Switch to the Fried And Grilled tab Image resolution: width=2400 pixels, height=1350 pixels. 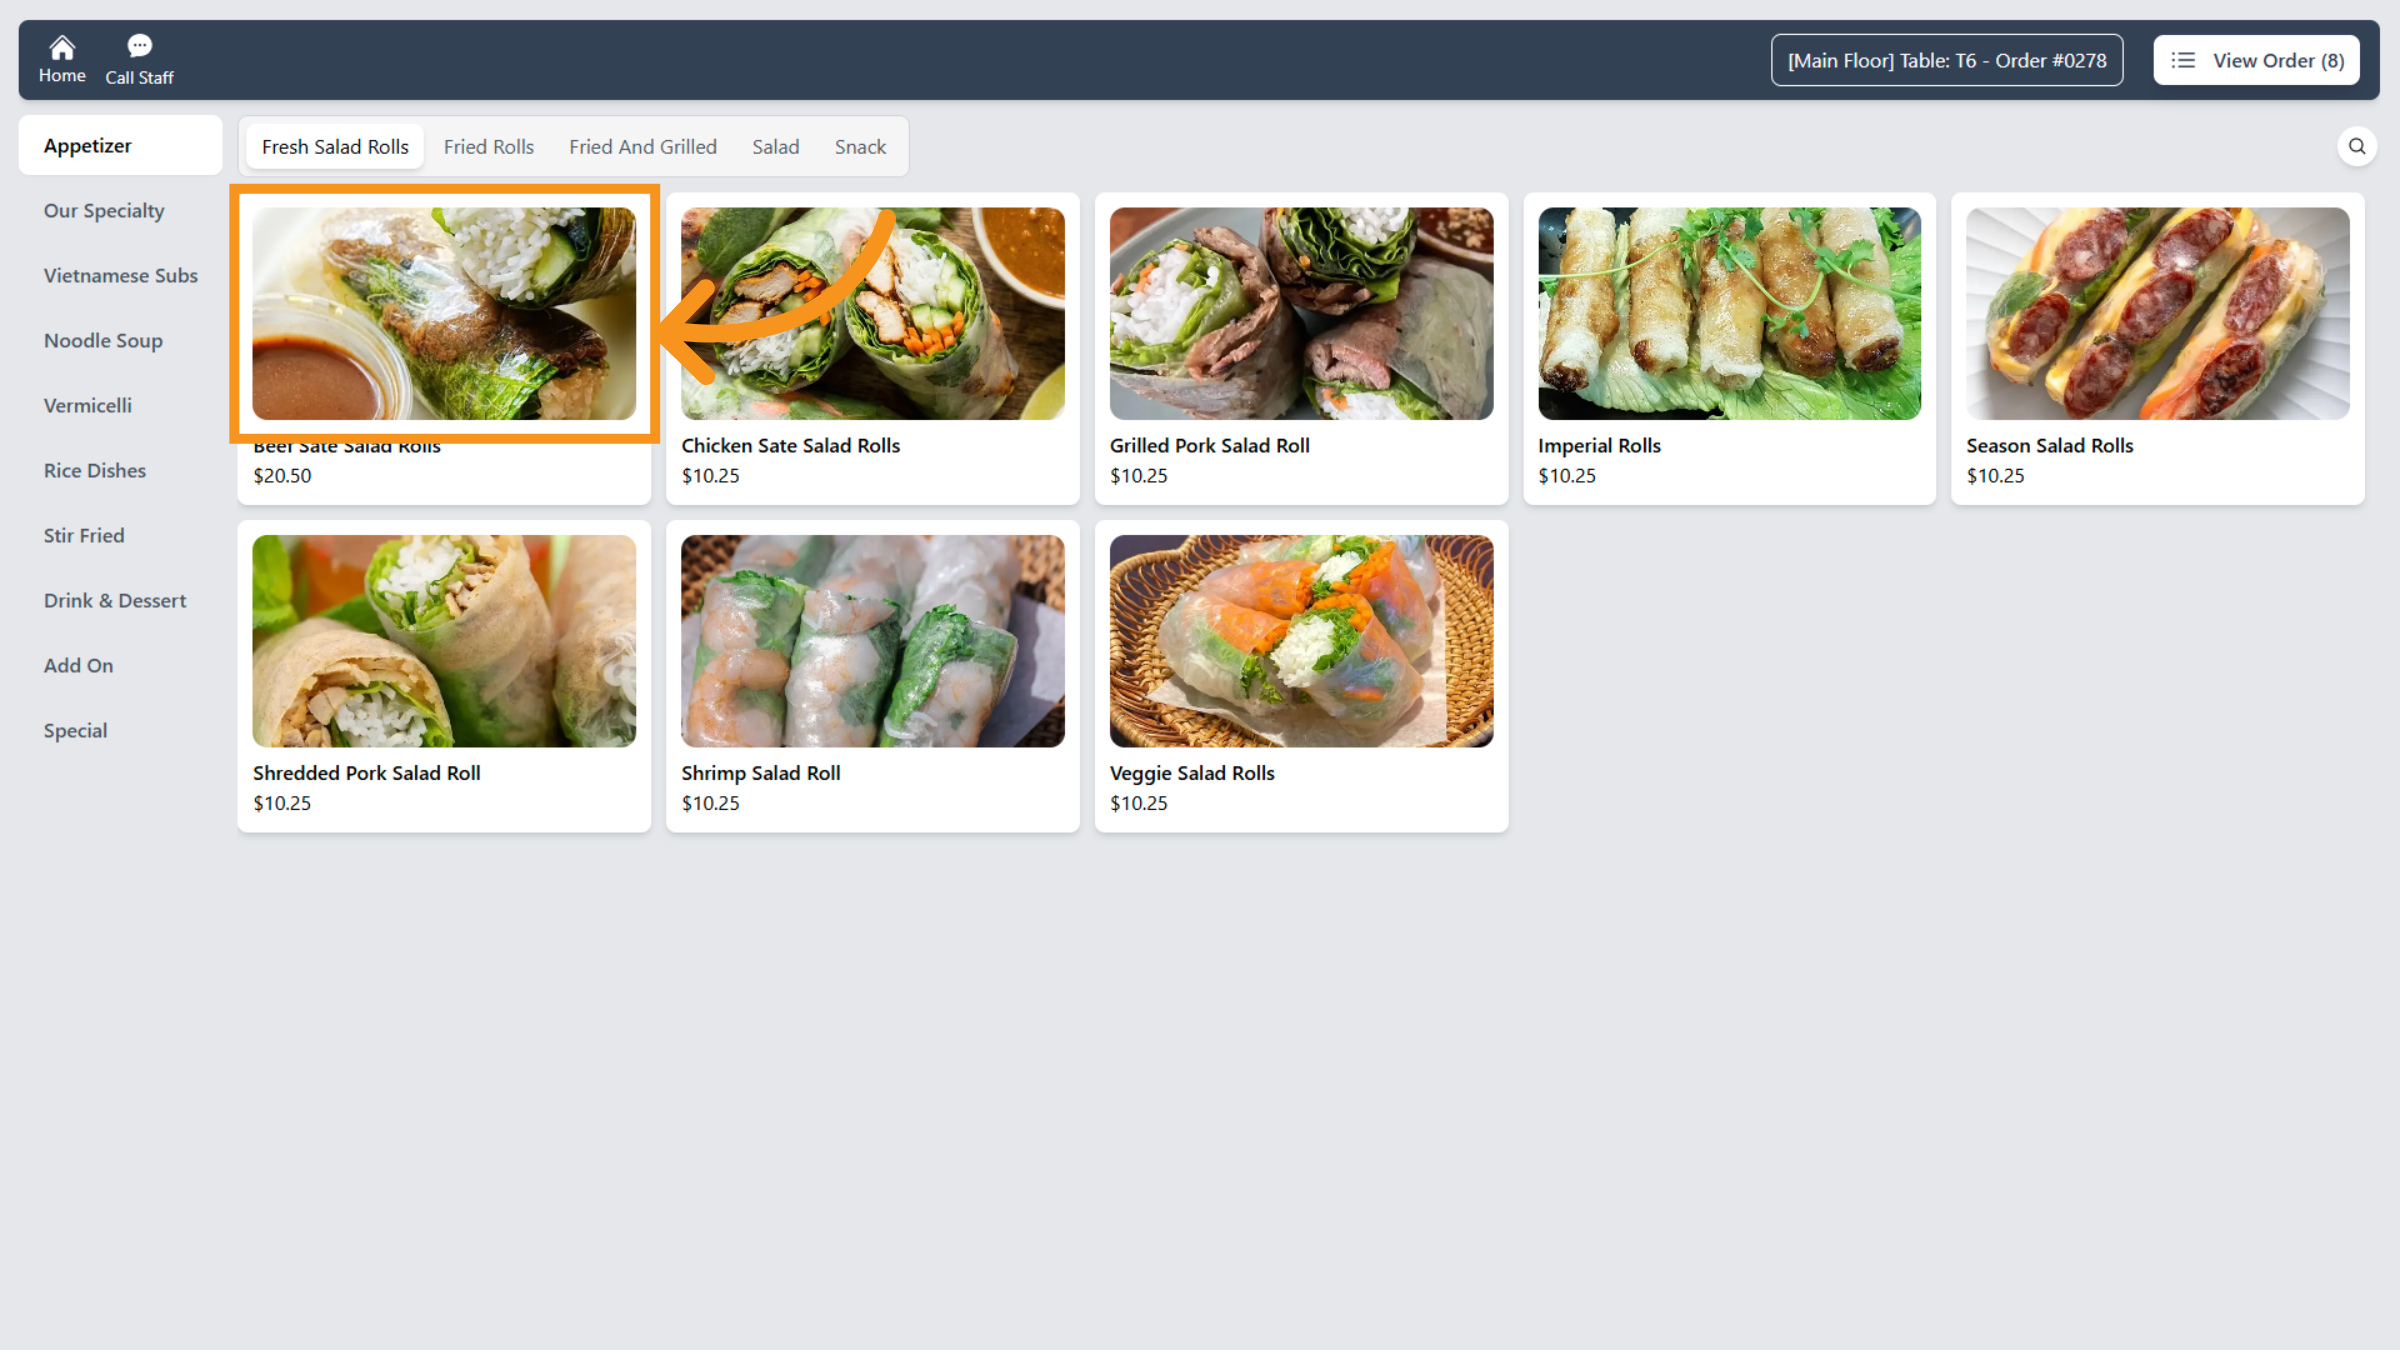click(x=643, y=146)
